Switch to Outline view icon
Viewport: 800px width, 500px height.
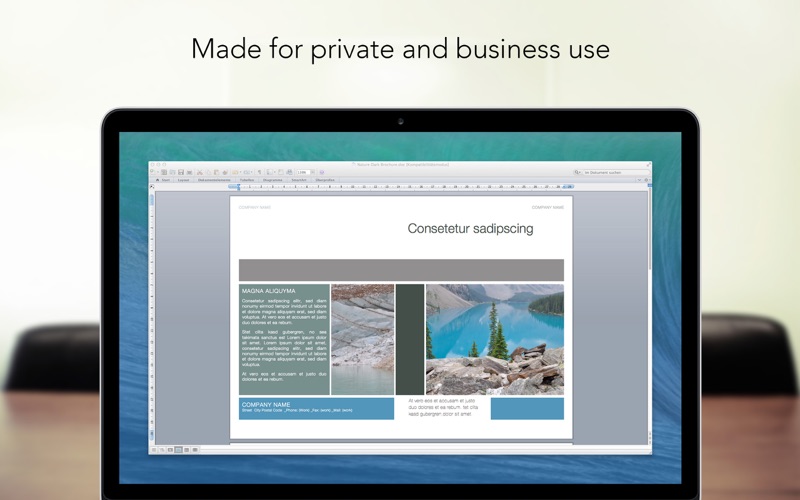click(x=162, y=449)
